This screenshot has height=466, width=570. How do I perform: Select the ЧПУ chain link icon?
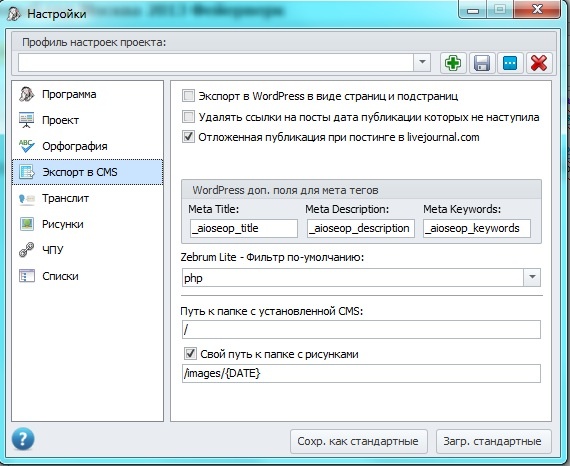coord(27,250)
